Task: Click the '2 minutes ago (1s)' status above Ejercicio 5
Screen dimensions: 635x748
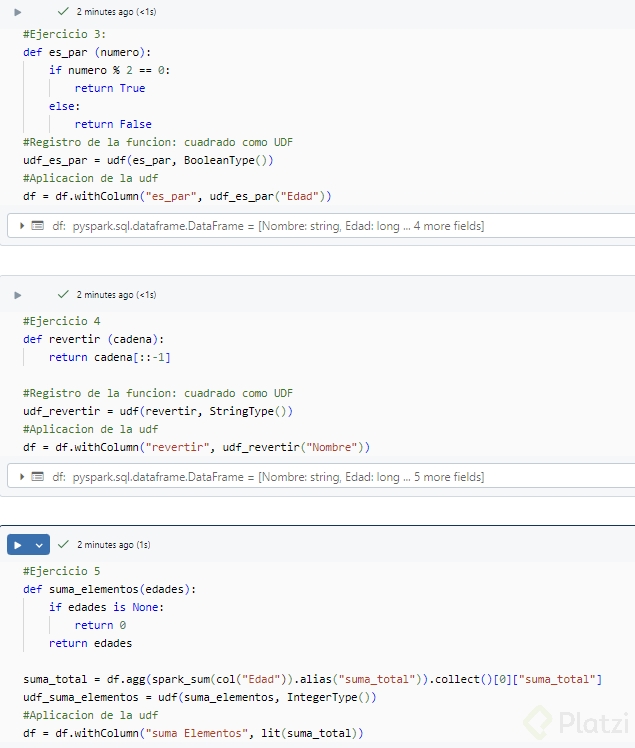Action: pyautogui.click(x=114, y=545)
